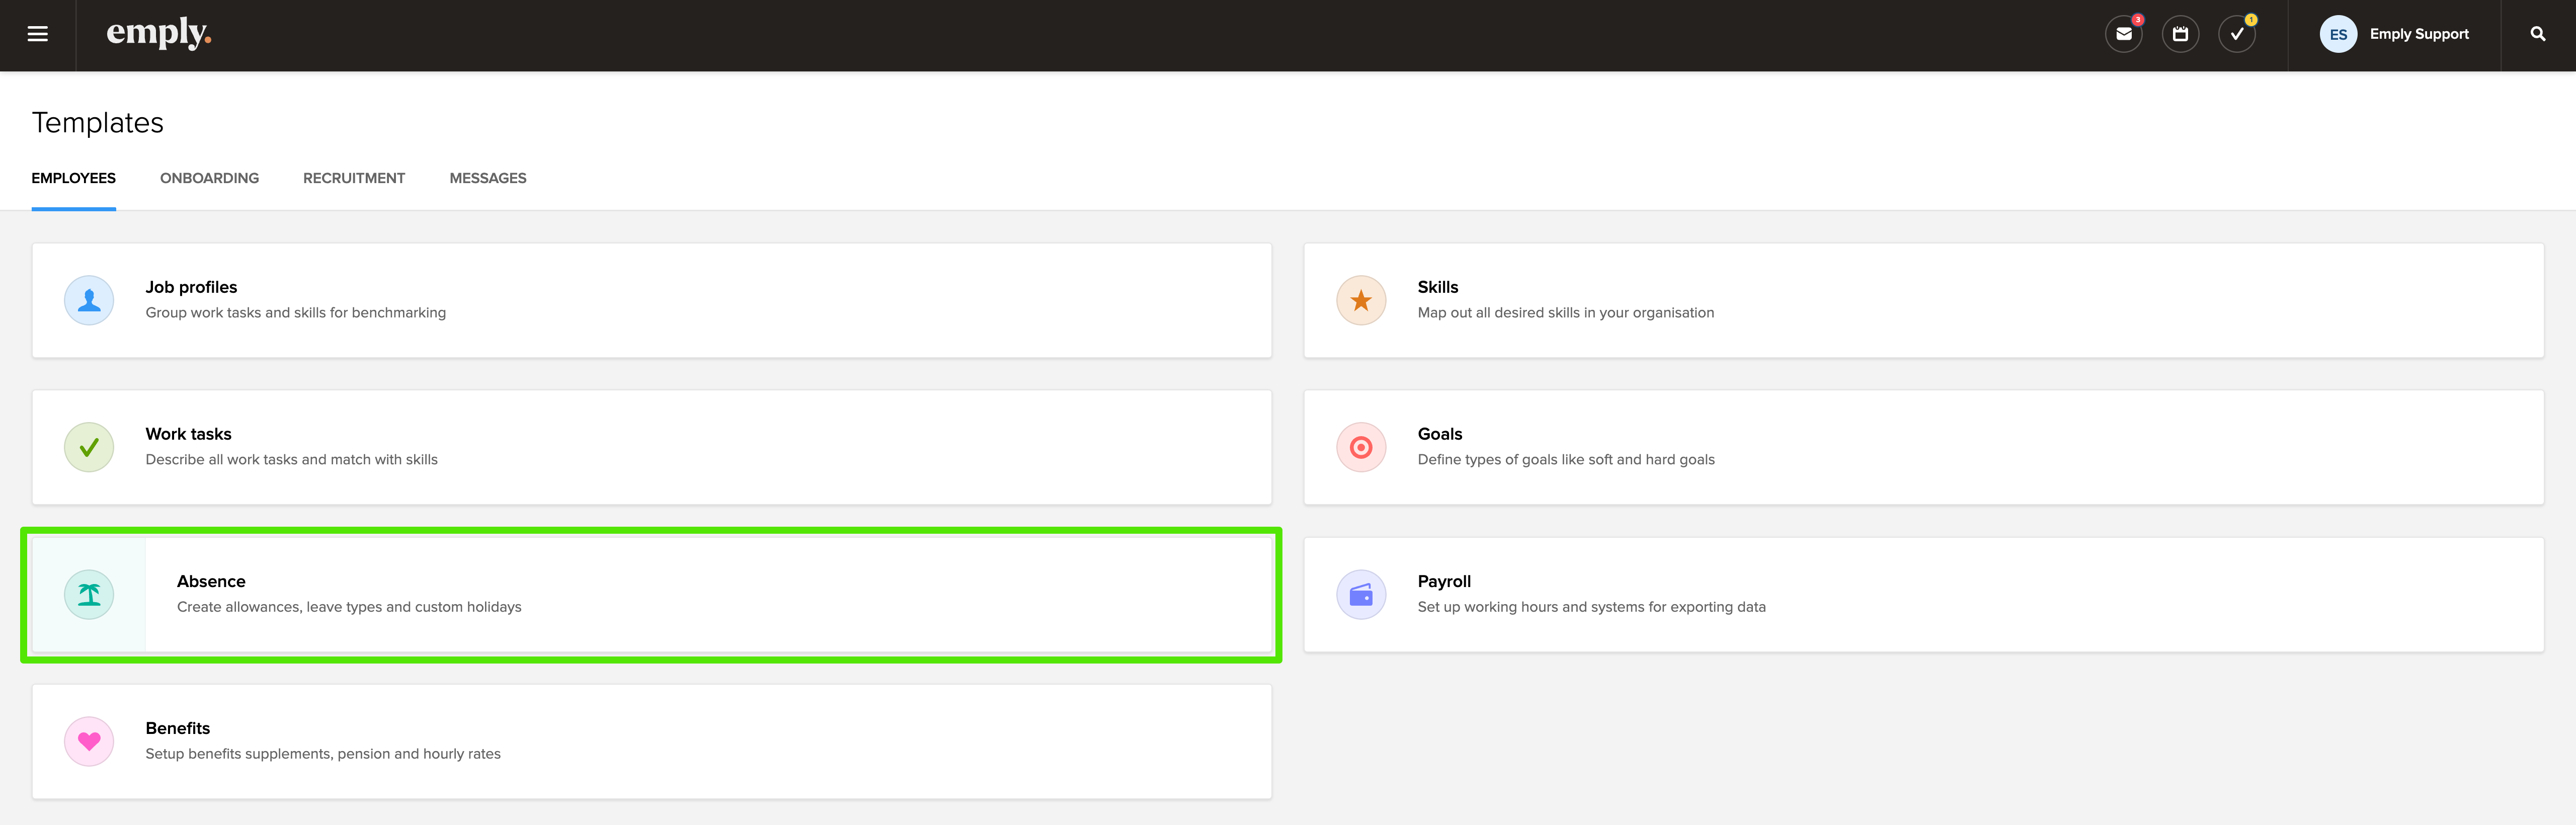Switch to the Messages tab

487,178
